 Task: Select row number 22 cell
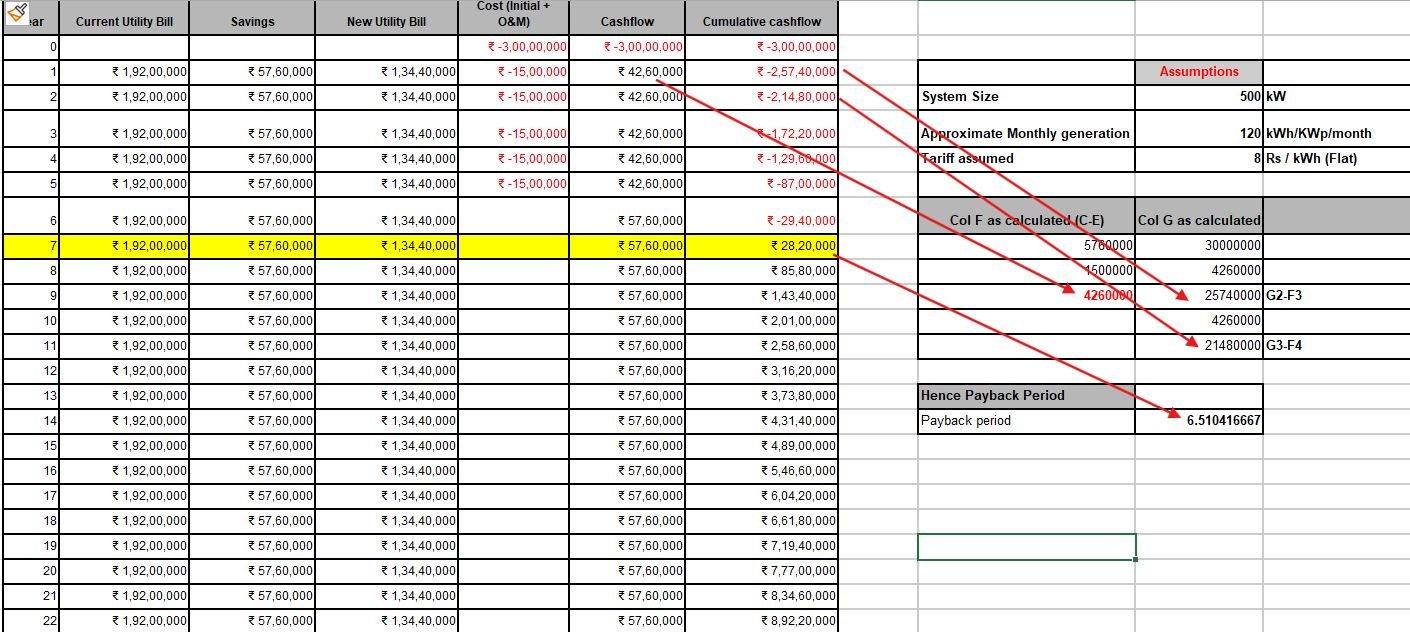[31, 621]
